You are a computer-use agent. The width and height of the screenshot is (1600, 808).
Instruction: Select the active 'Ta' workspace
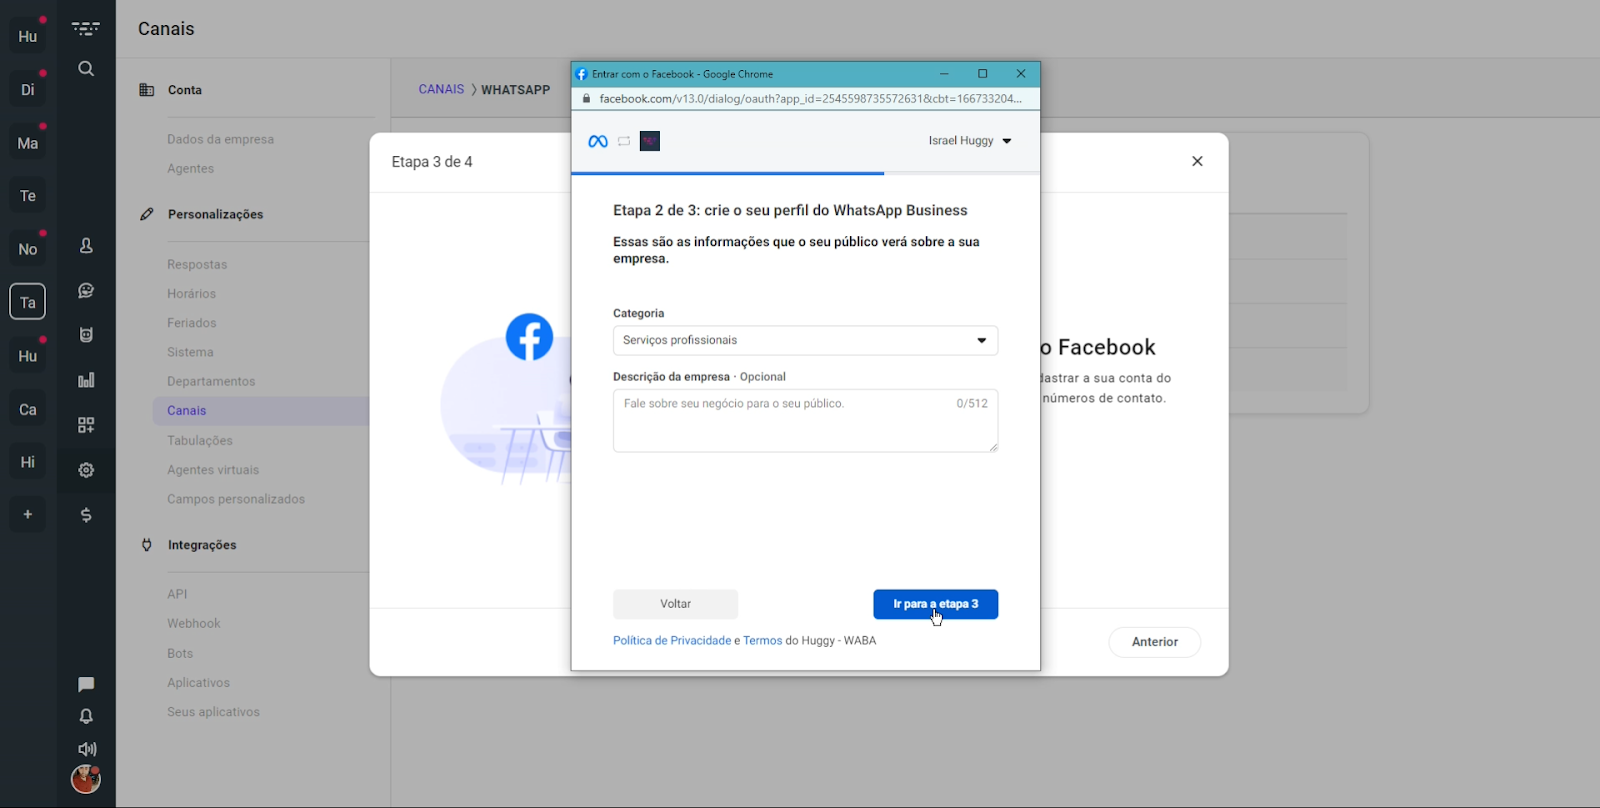tap(28, 302)
